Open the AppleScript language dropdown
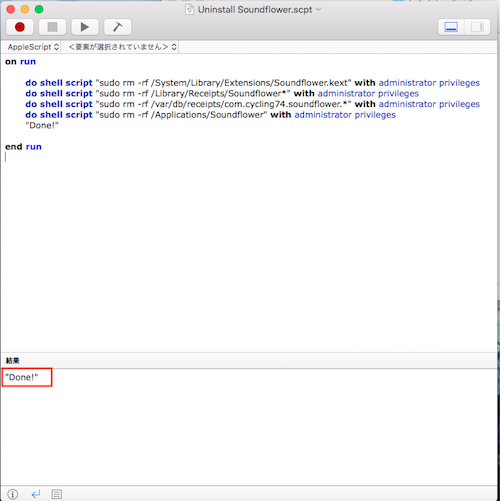The width and height of the screenshot is (500, 501). [x=33, y=47]
